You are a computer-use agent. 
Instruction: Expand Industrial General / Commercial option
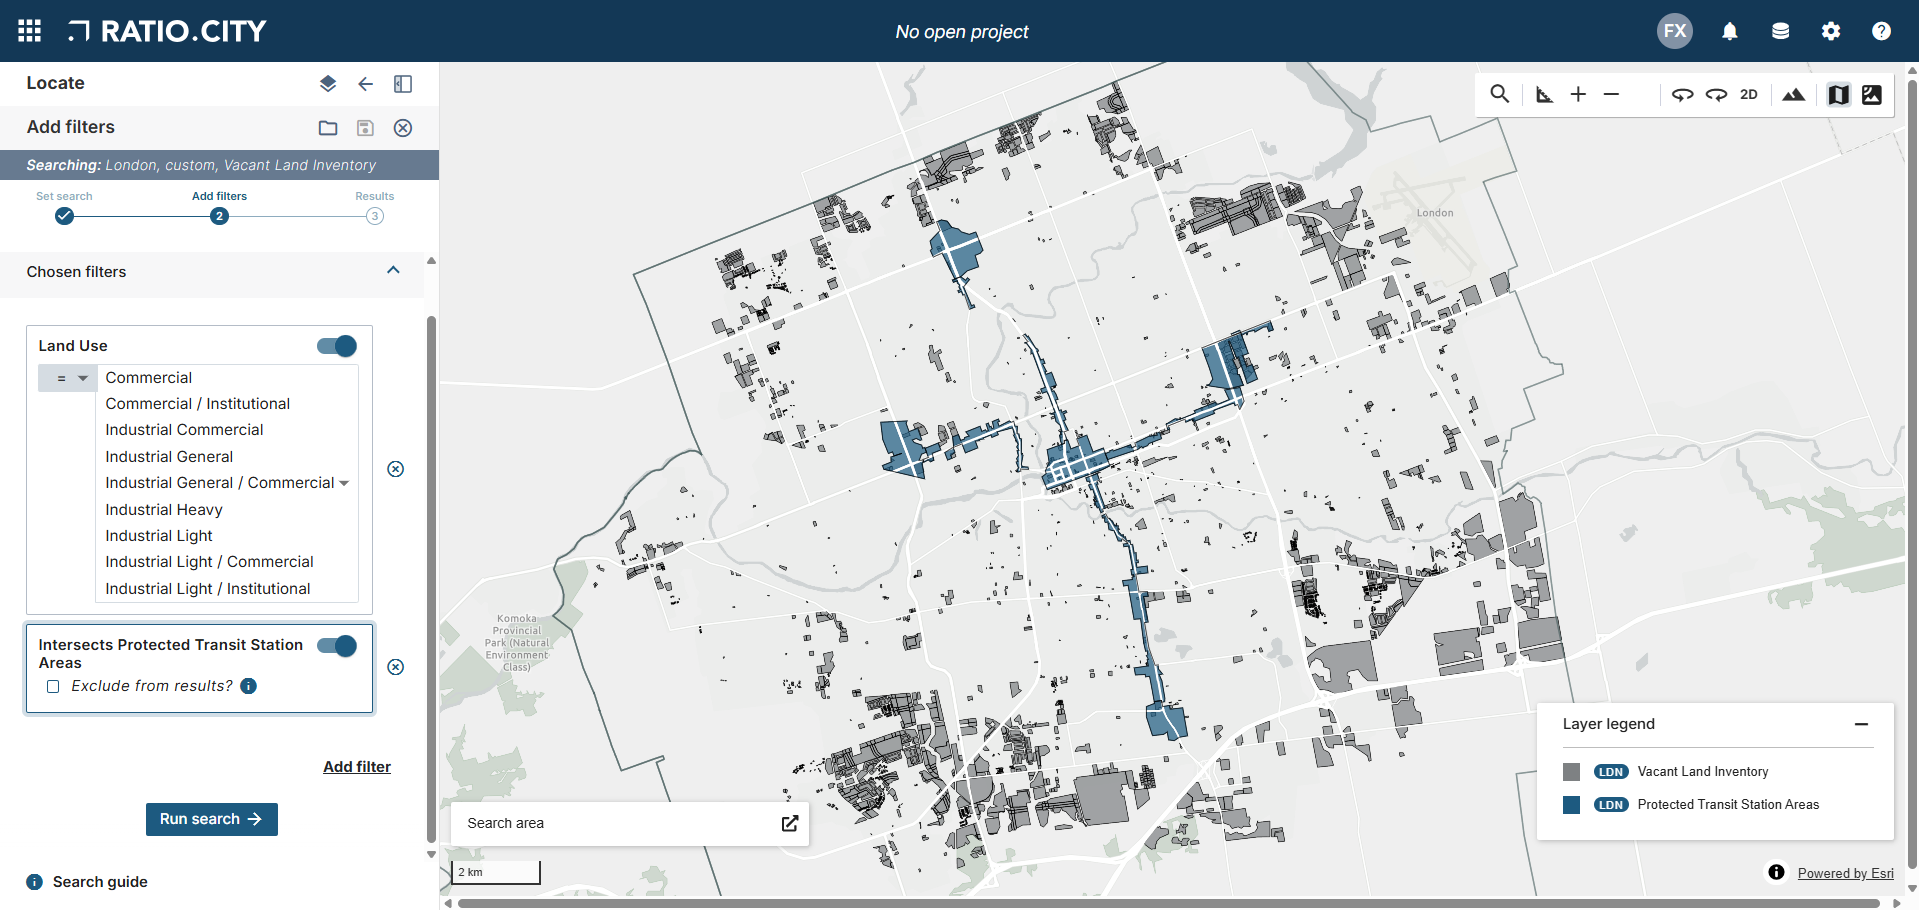(x=344, y=482)
